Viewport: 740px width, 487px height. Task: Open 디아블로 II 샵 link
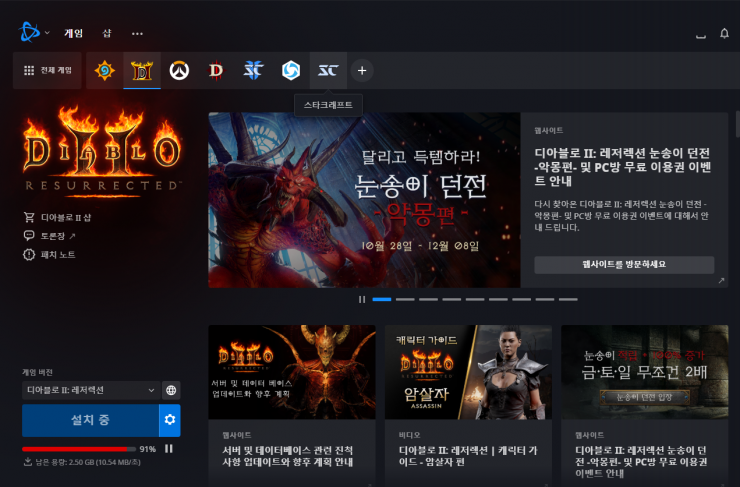pyautogui.click(x=66, y=218)
